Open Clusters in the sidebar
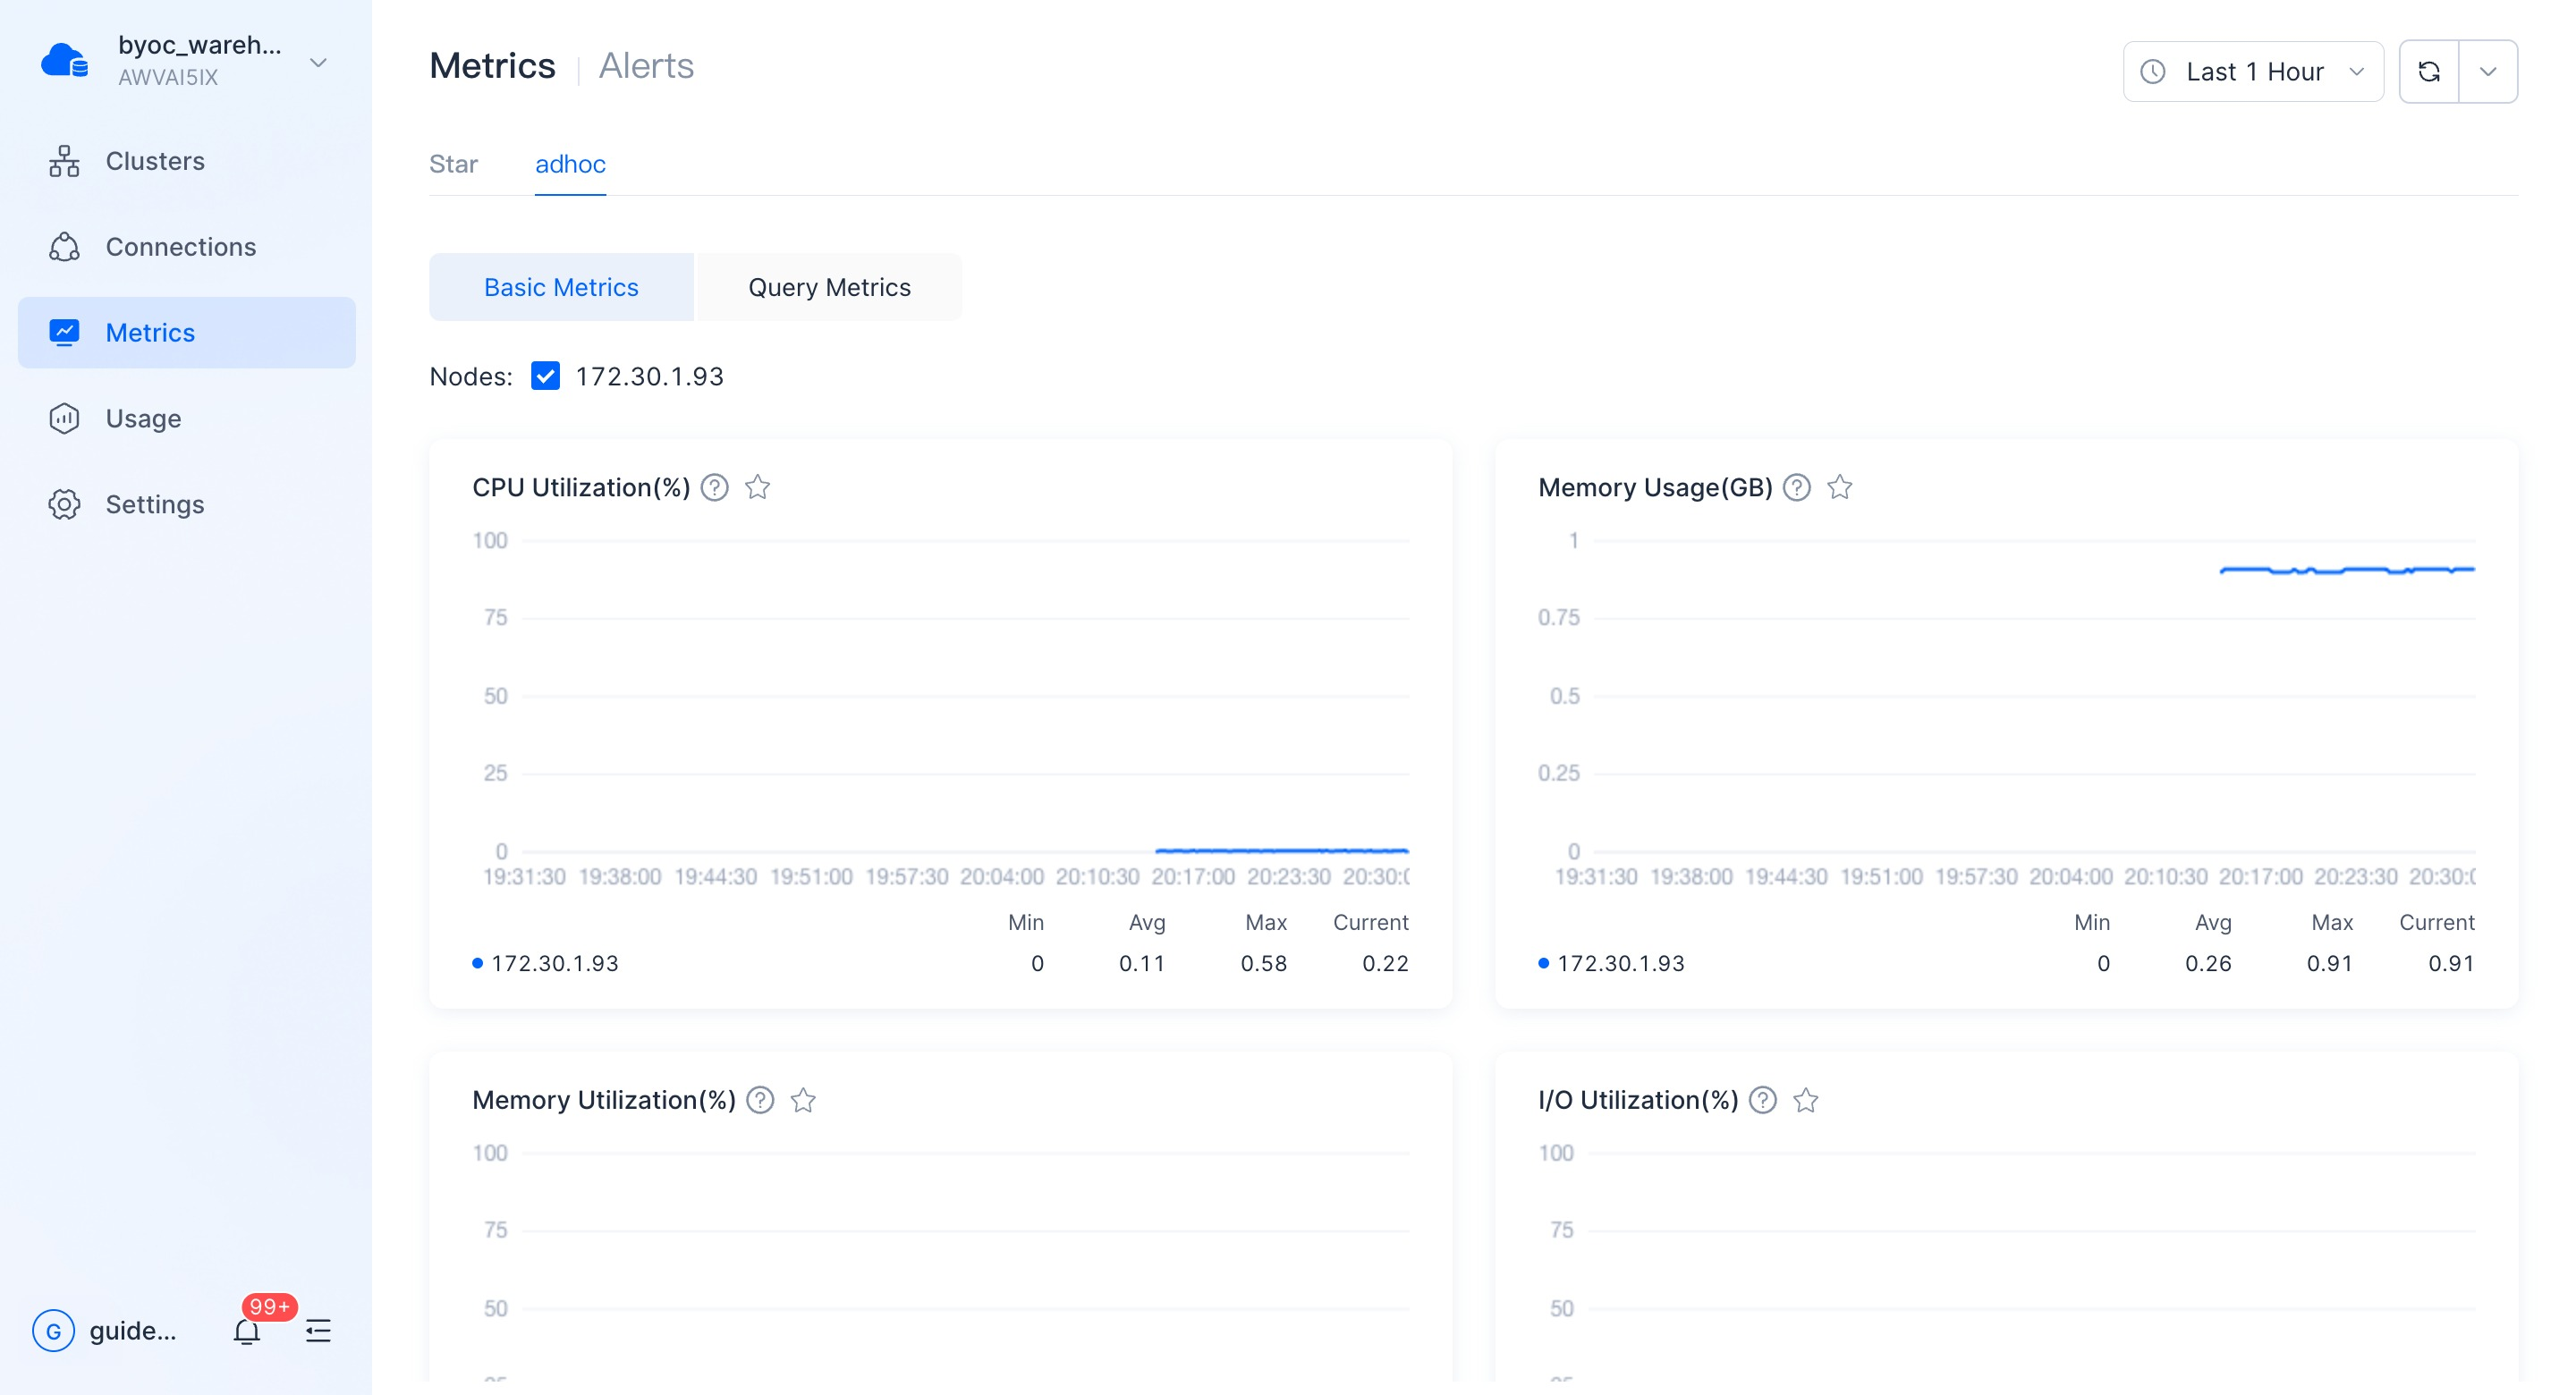Viewport: 2576px width, 1395px height. click(x=187, y=161)
